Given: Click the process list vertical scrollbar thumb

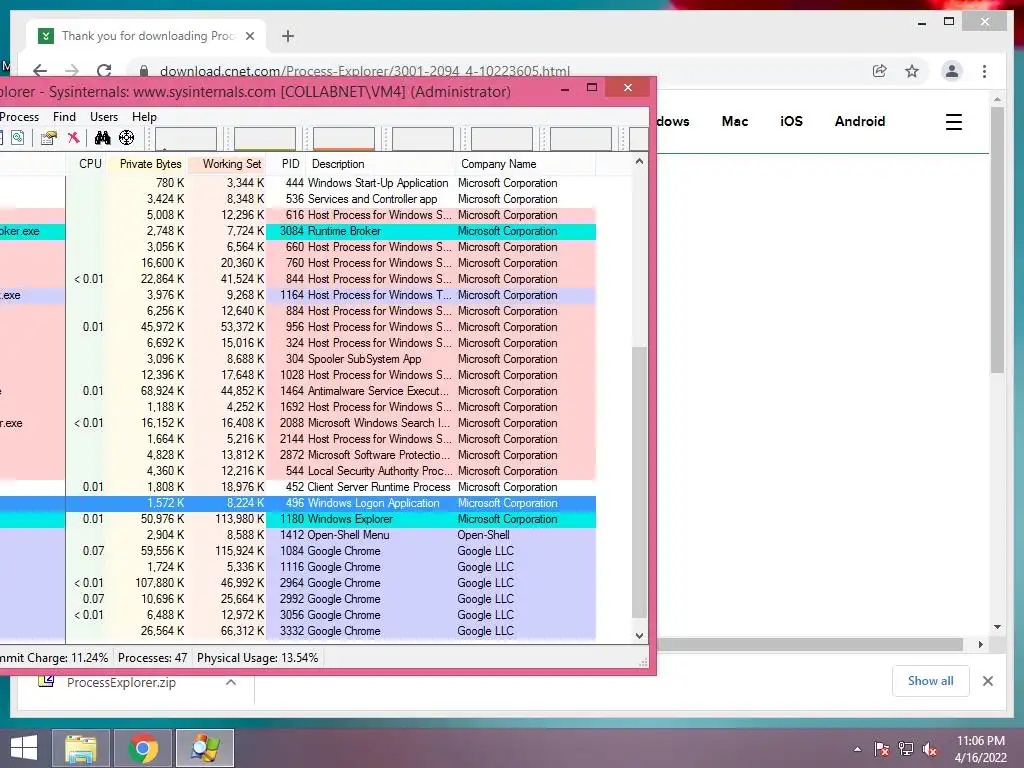Looking at the screenshot, I should [x=639, y=482].
